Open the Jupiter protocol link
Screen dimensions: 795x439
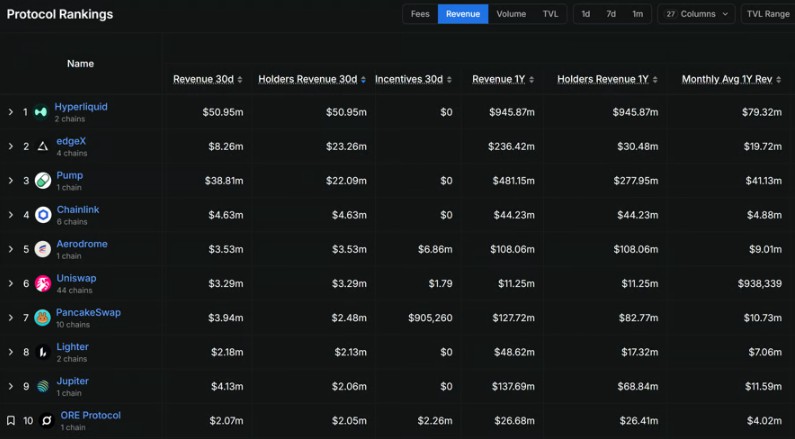(x=72, y=381)
